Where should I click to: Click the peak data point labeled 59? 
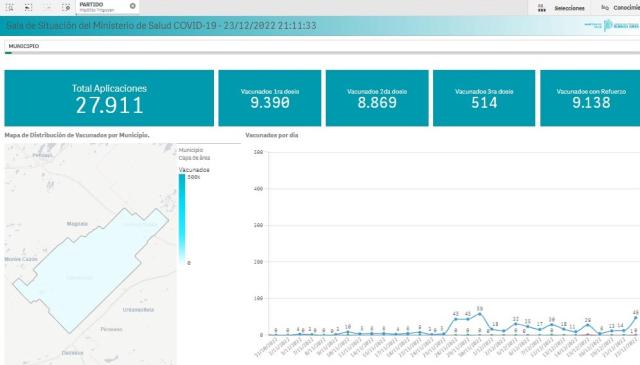480,314
